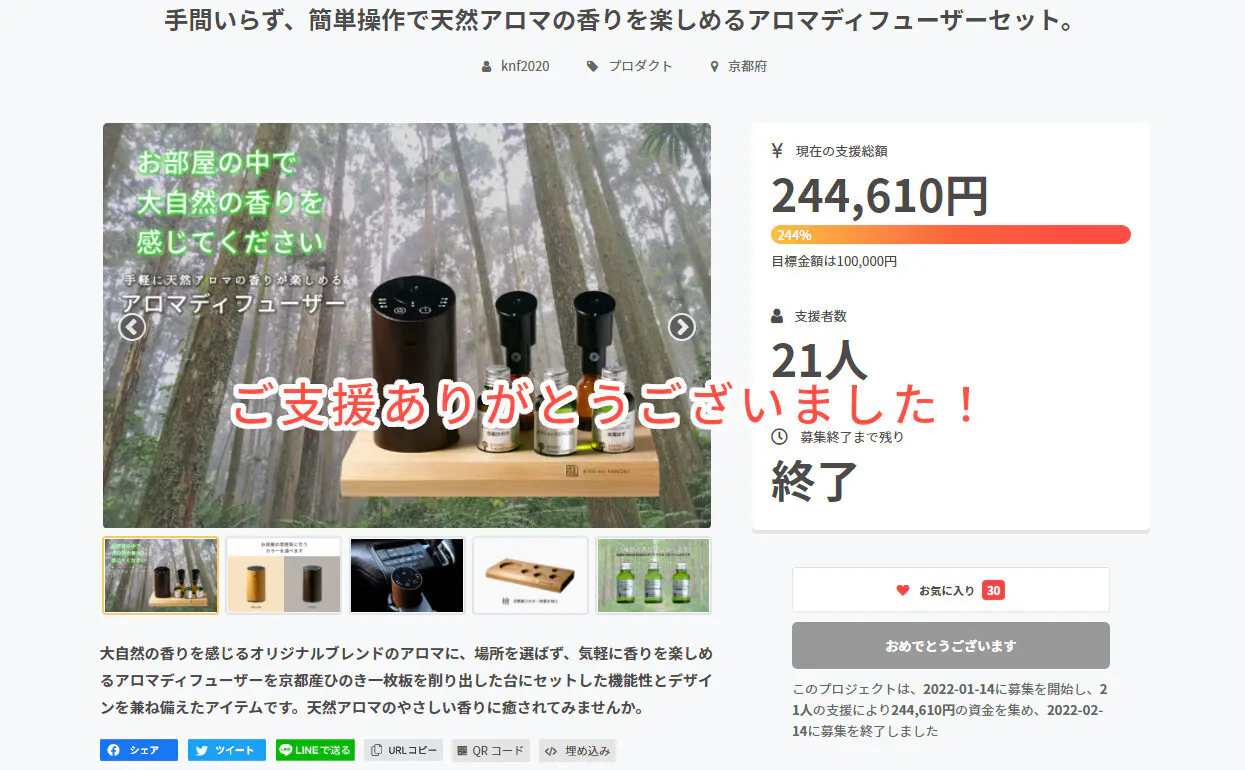Click the おめでとうございます button
Viewport: 1245px width, 770px height.
pyautogui.click(x=951, y=645)
